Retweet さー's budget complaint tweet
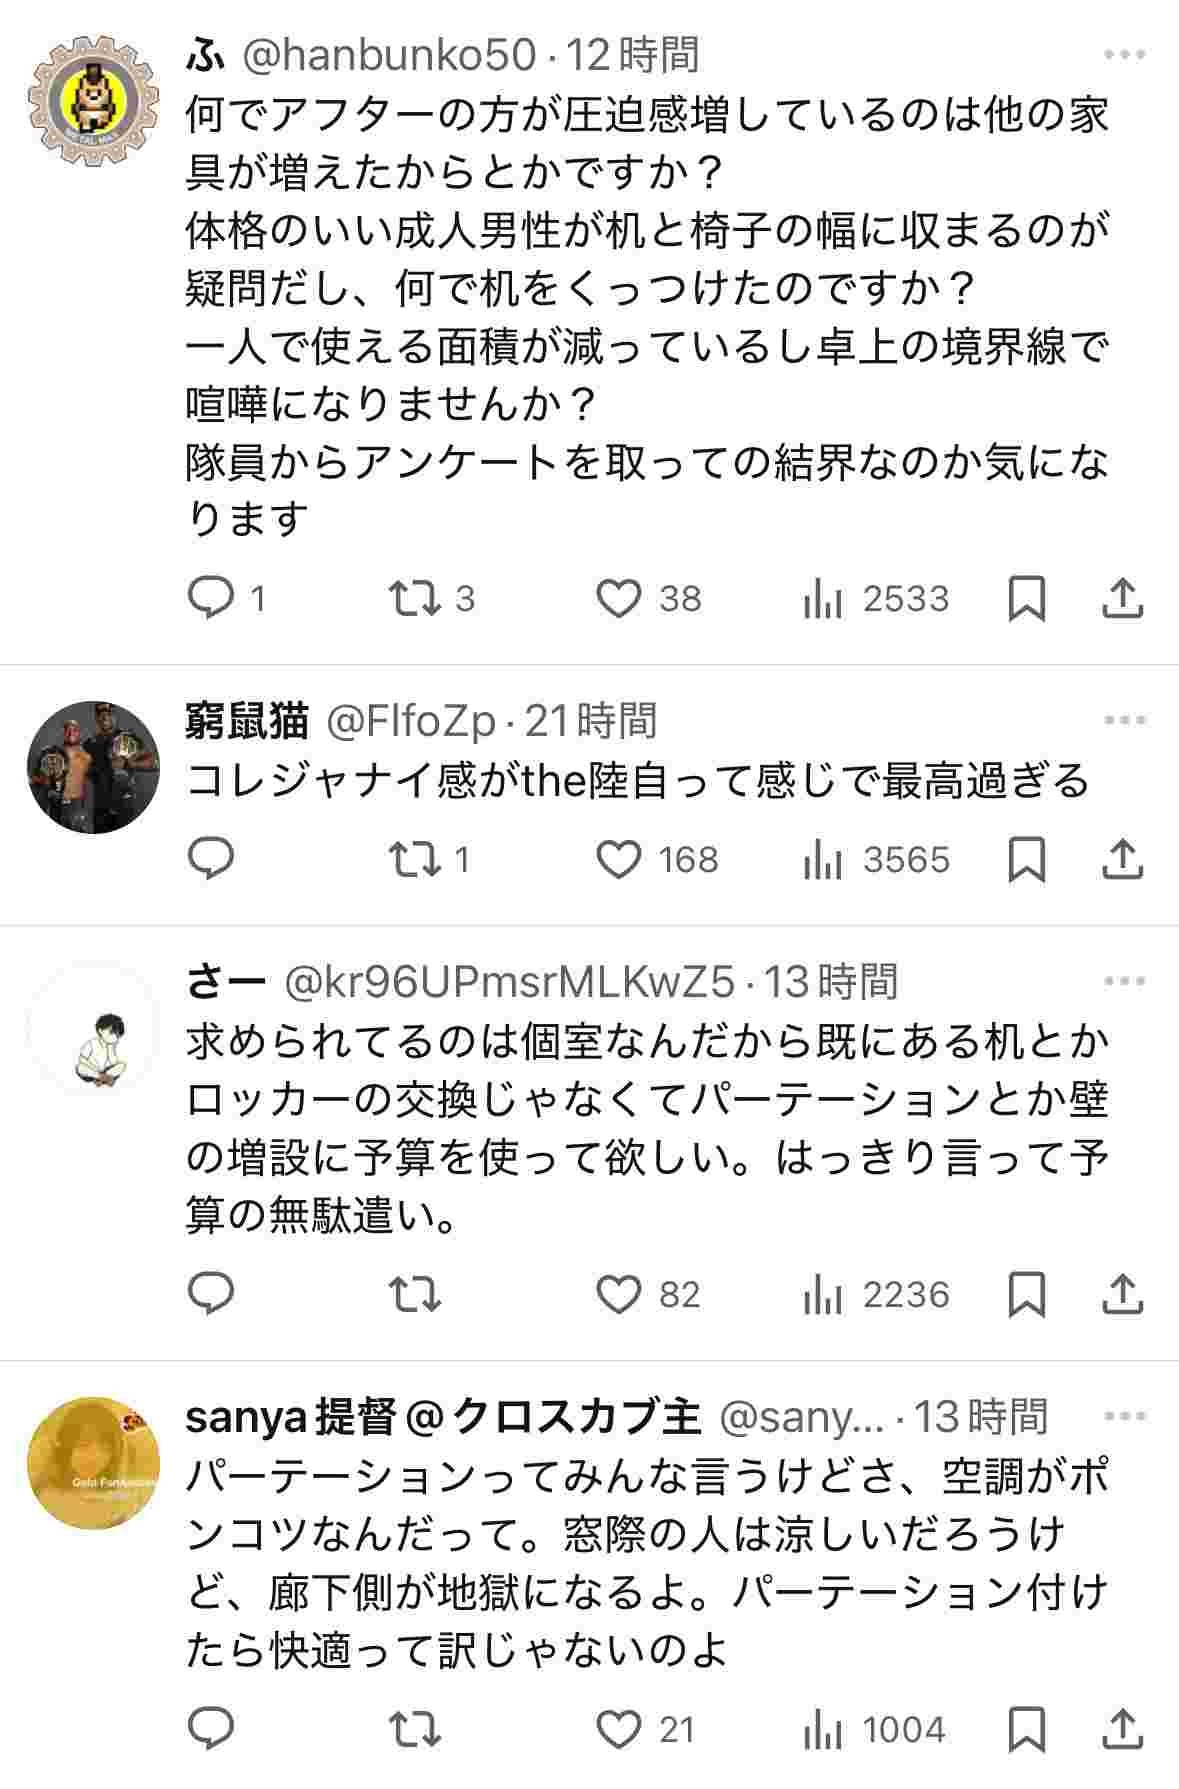 coord(414,1294)
